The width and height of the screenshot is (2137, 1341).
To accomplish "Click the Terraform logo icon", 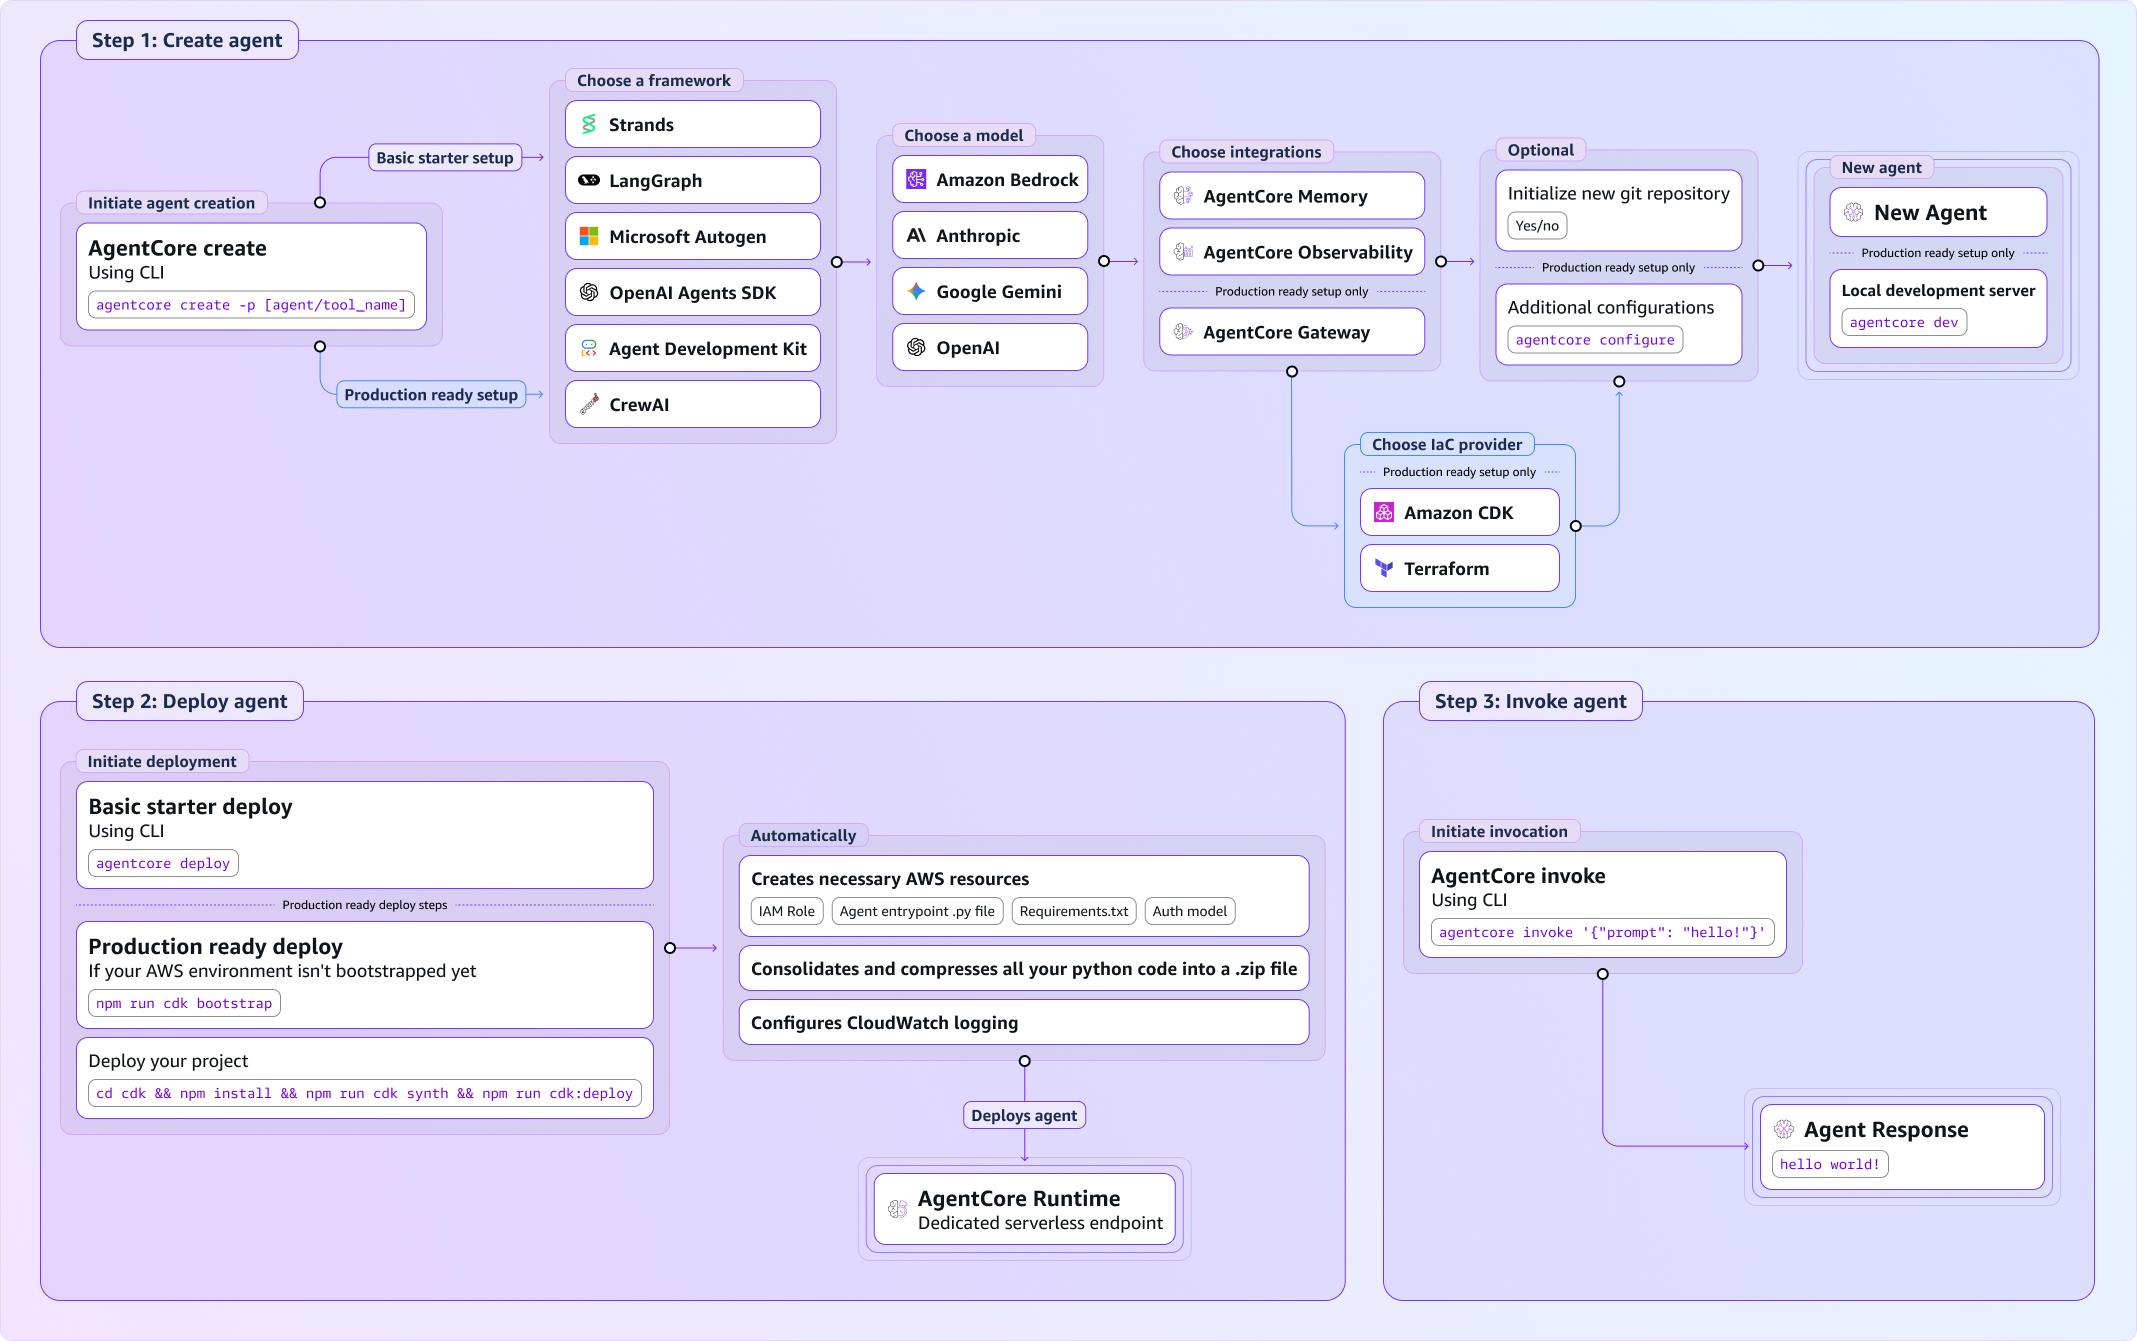I will pyautogui.click(x=1384, y=569).
